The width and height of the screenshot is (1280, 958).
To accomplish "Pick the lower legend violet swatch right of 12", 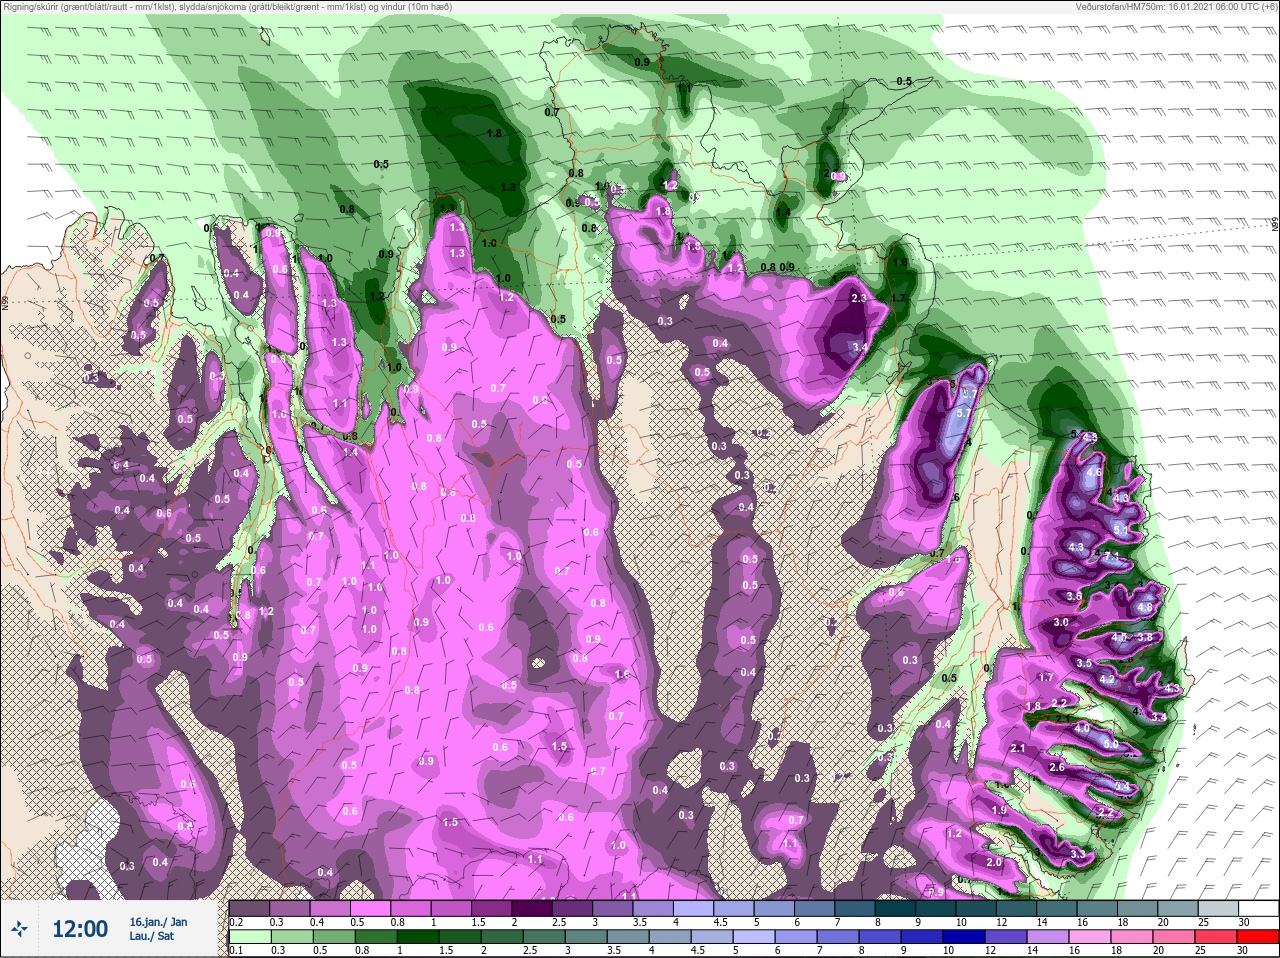I will click(1006, 936).
